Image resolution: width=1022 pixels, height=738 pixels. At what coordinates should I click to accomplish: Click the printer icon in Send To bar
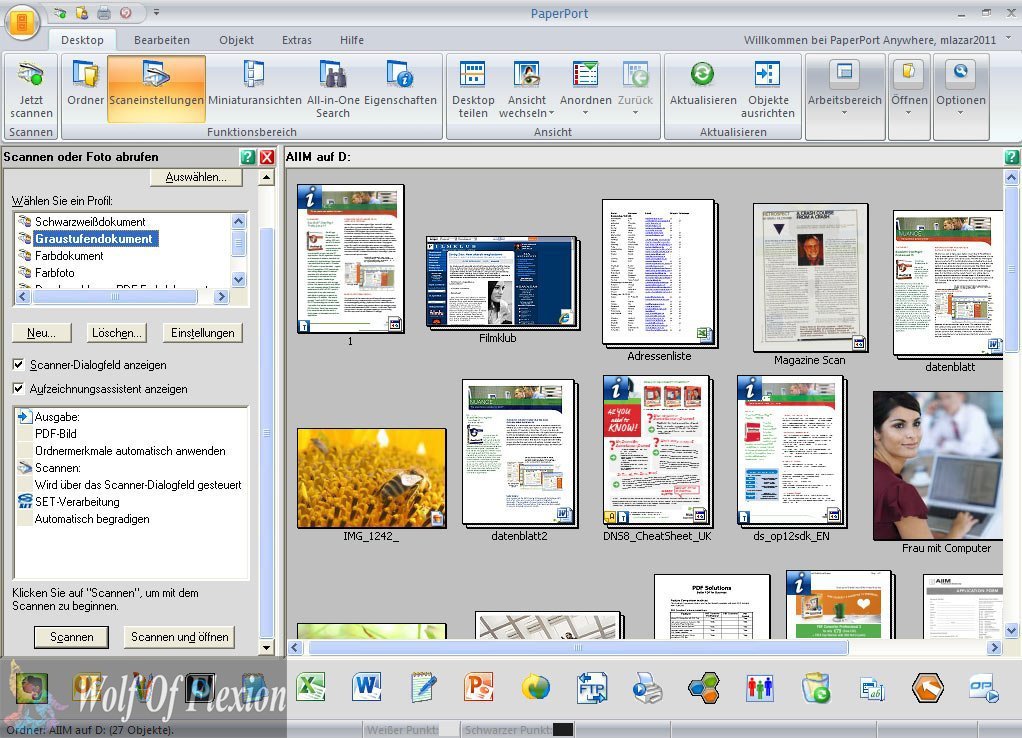coord(647,688)
